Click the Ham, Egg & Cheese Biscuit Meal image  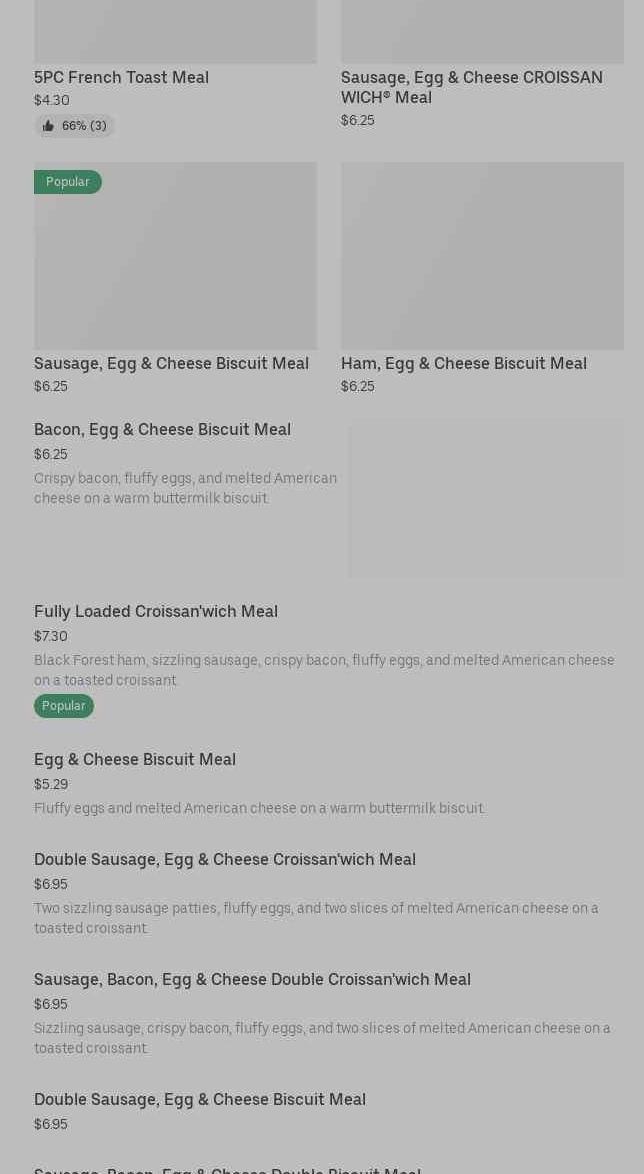tap(482, 256)
